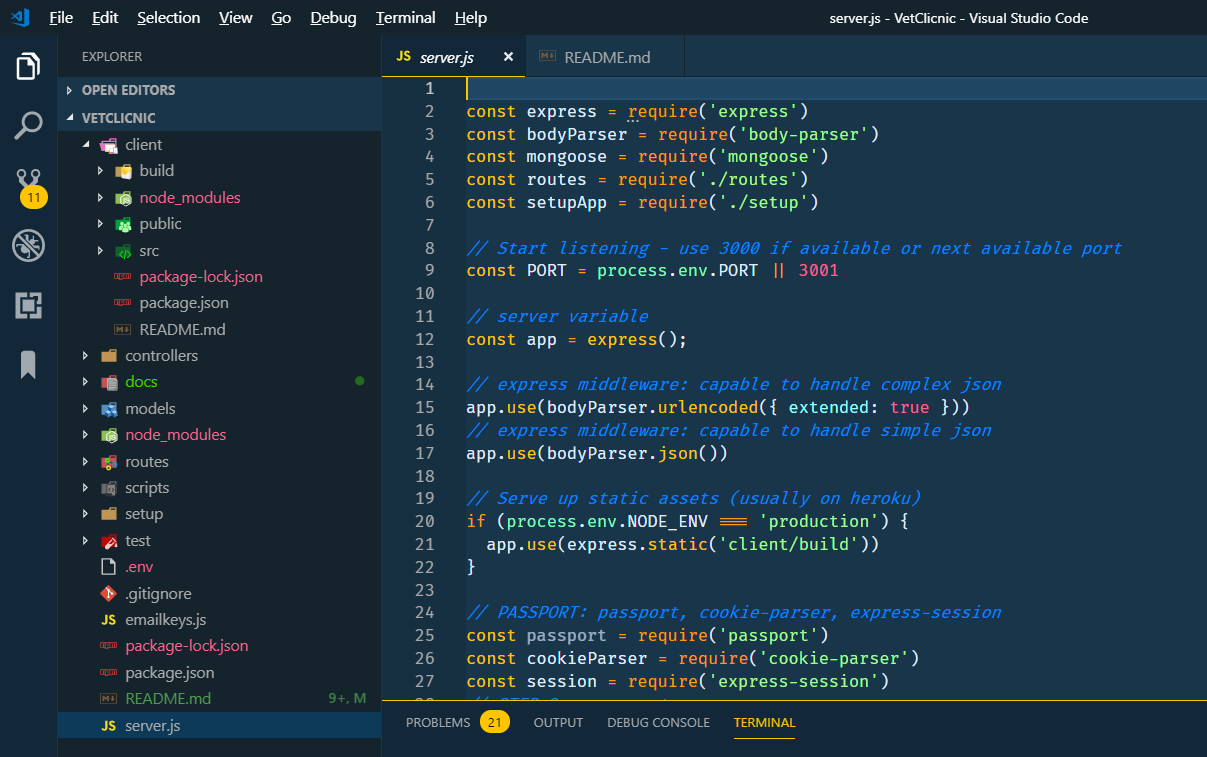Collapse the client folder arrow

pos(85,145)
